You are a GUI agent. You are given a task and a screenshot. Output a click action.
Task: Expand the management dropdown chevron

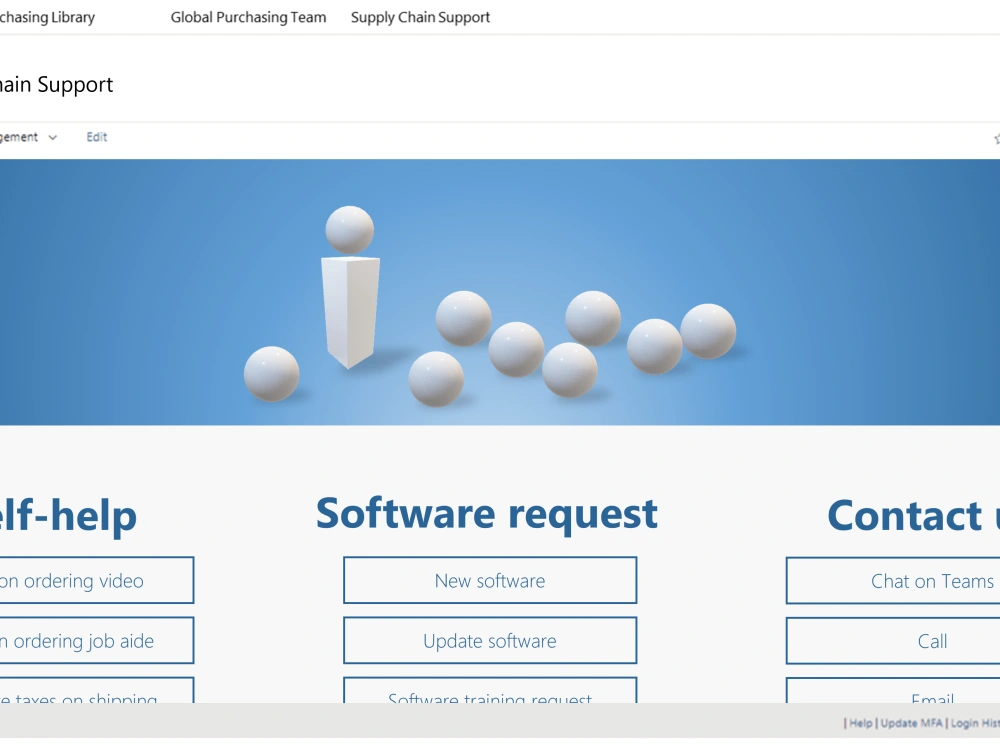point(52,138)
